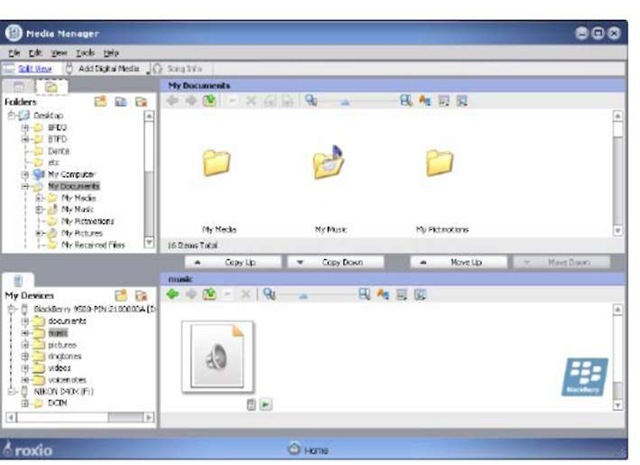Collapse the BlackBerry device node
This screenshot has width=640, height=465.
11,309
